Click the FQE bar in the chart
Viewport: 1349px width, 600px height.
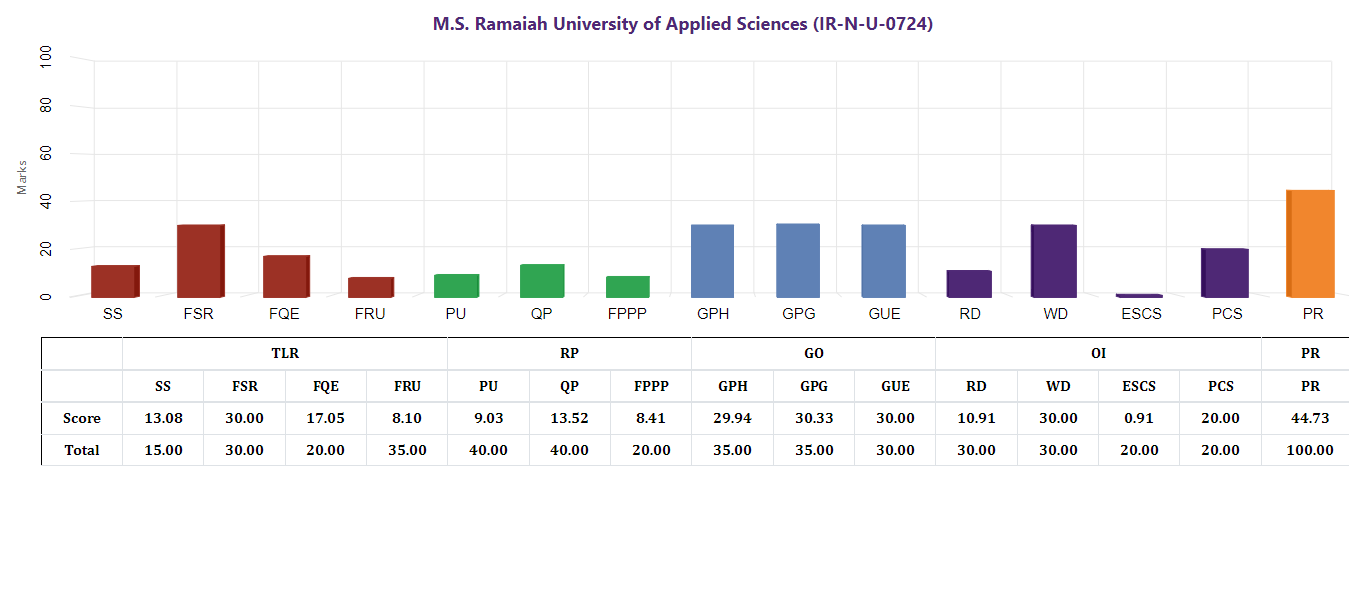point(286,276)
